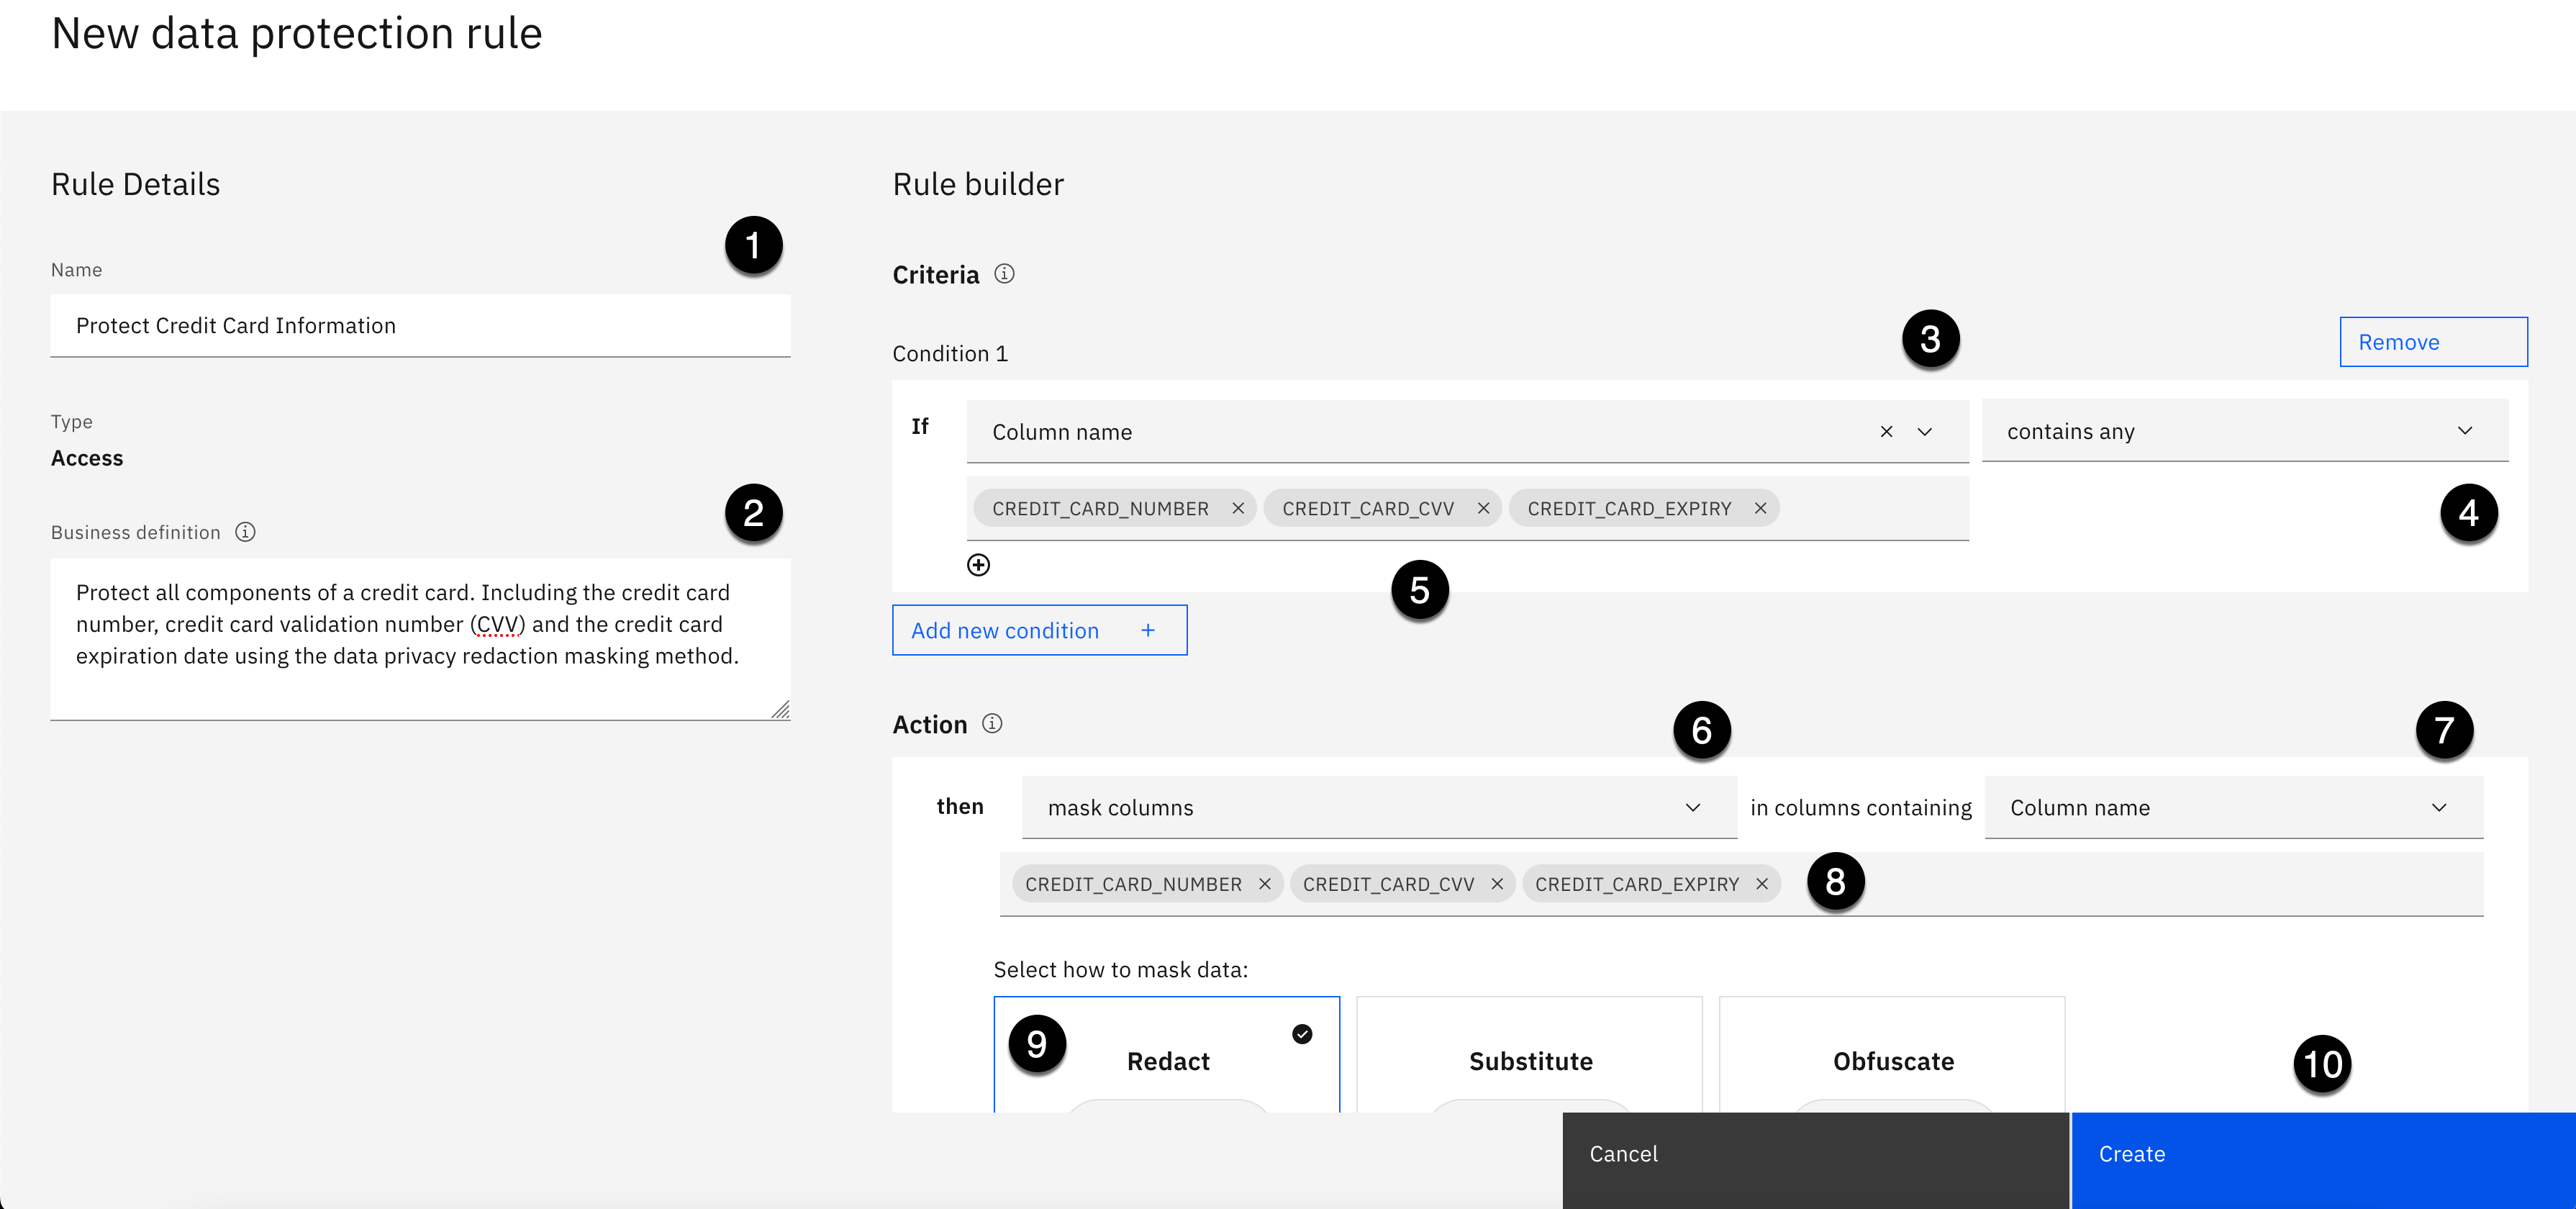Select the Redact masking option

(x=1167, y=1060)
